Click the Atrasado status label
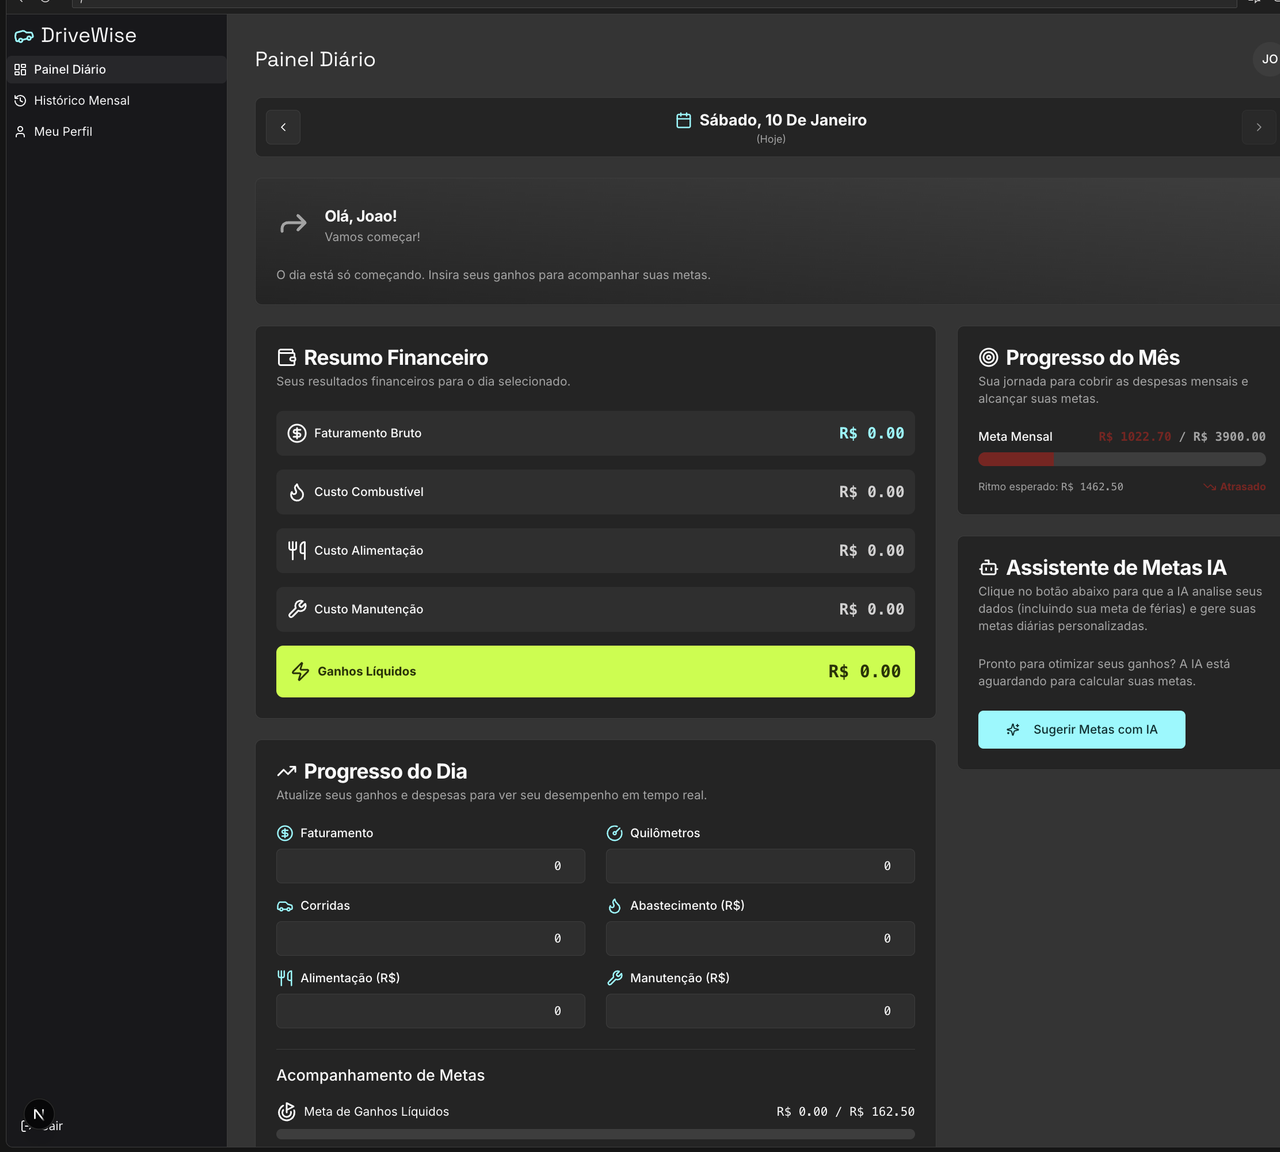 click(x=1235, y=487)
